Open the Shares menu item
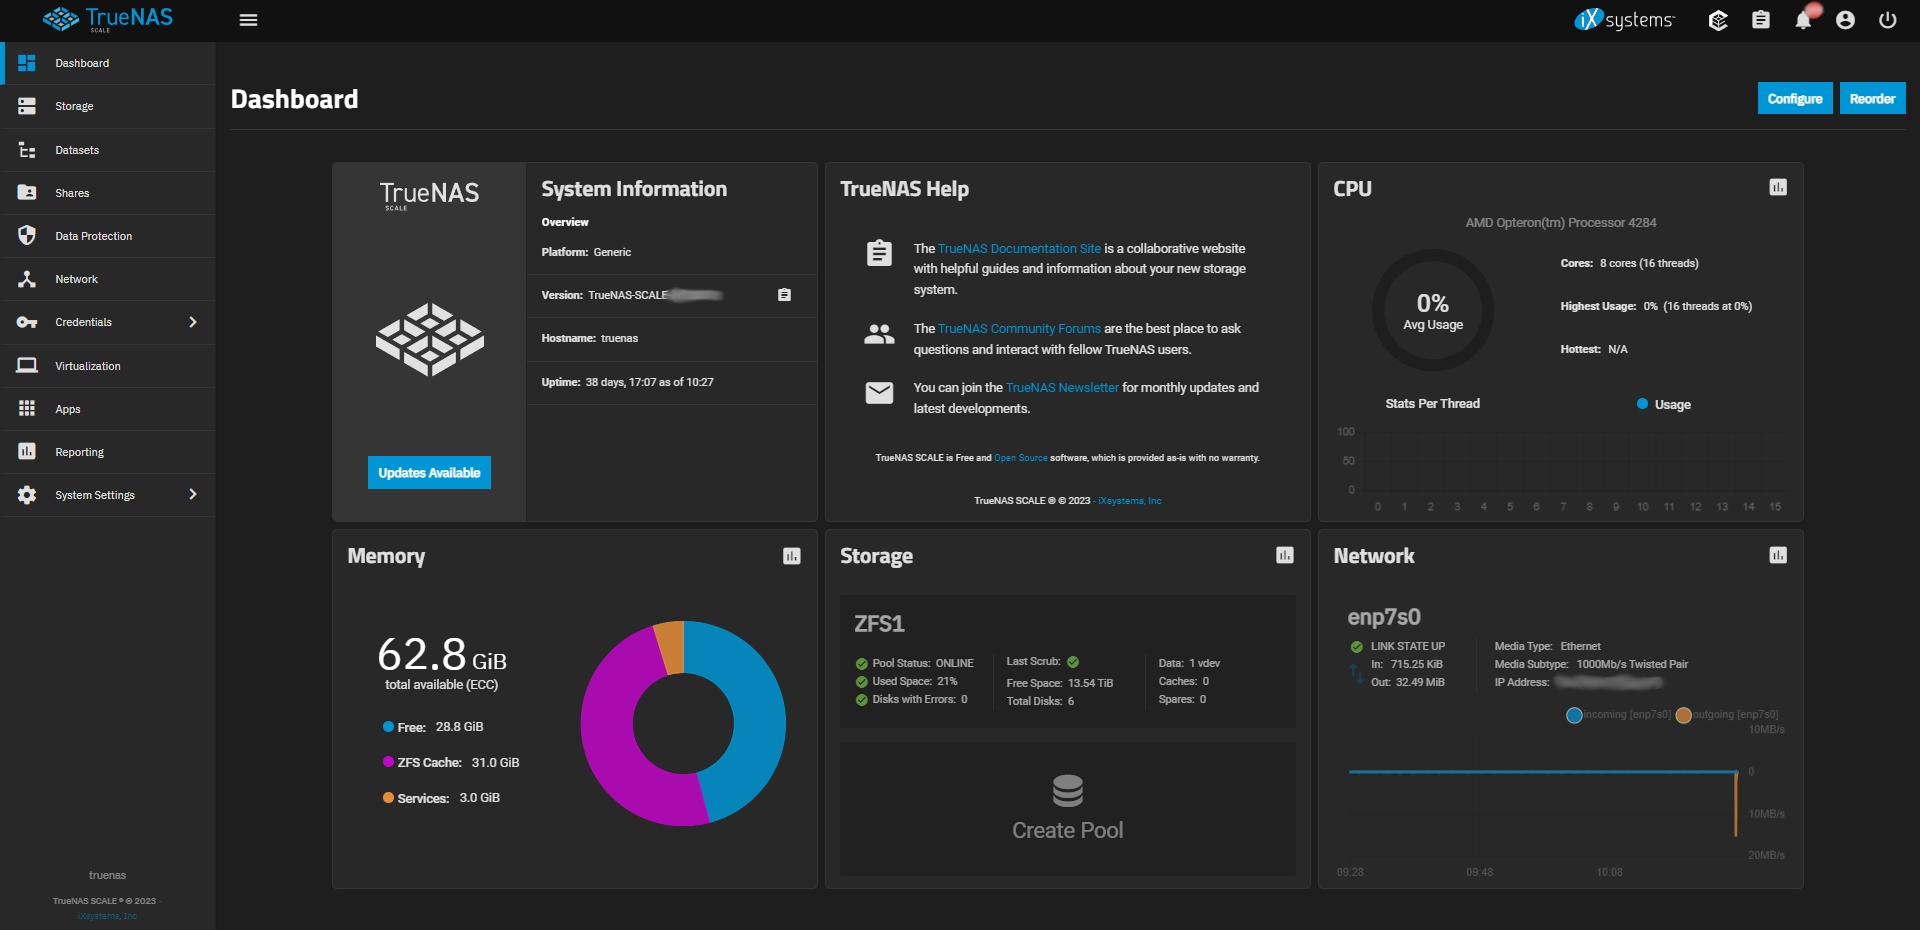The width and height of the screenshot is (1920, 930). tap(108, 193)
